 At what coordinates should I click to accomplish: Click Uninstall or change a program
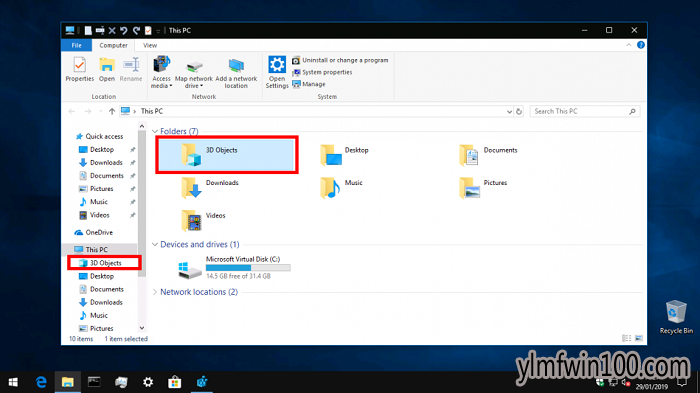coord(340,60)
